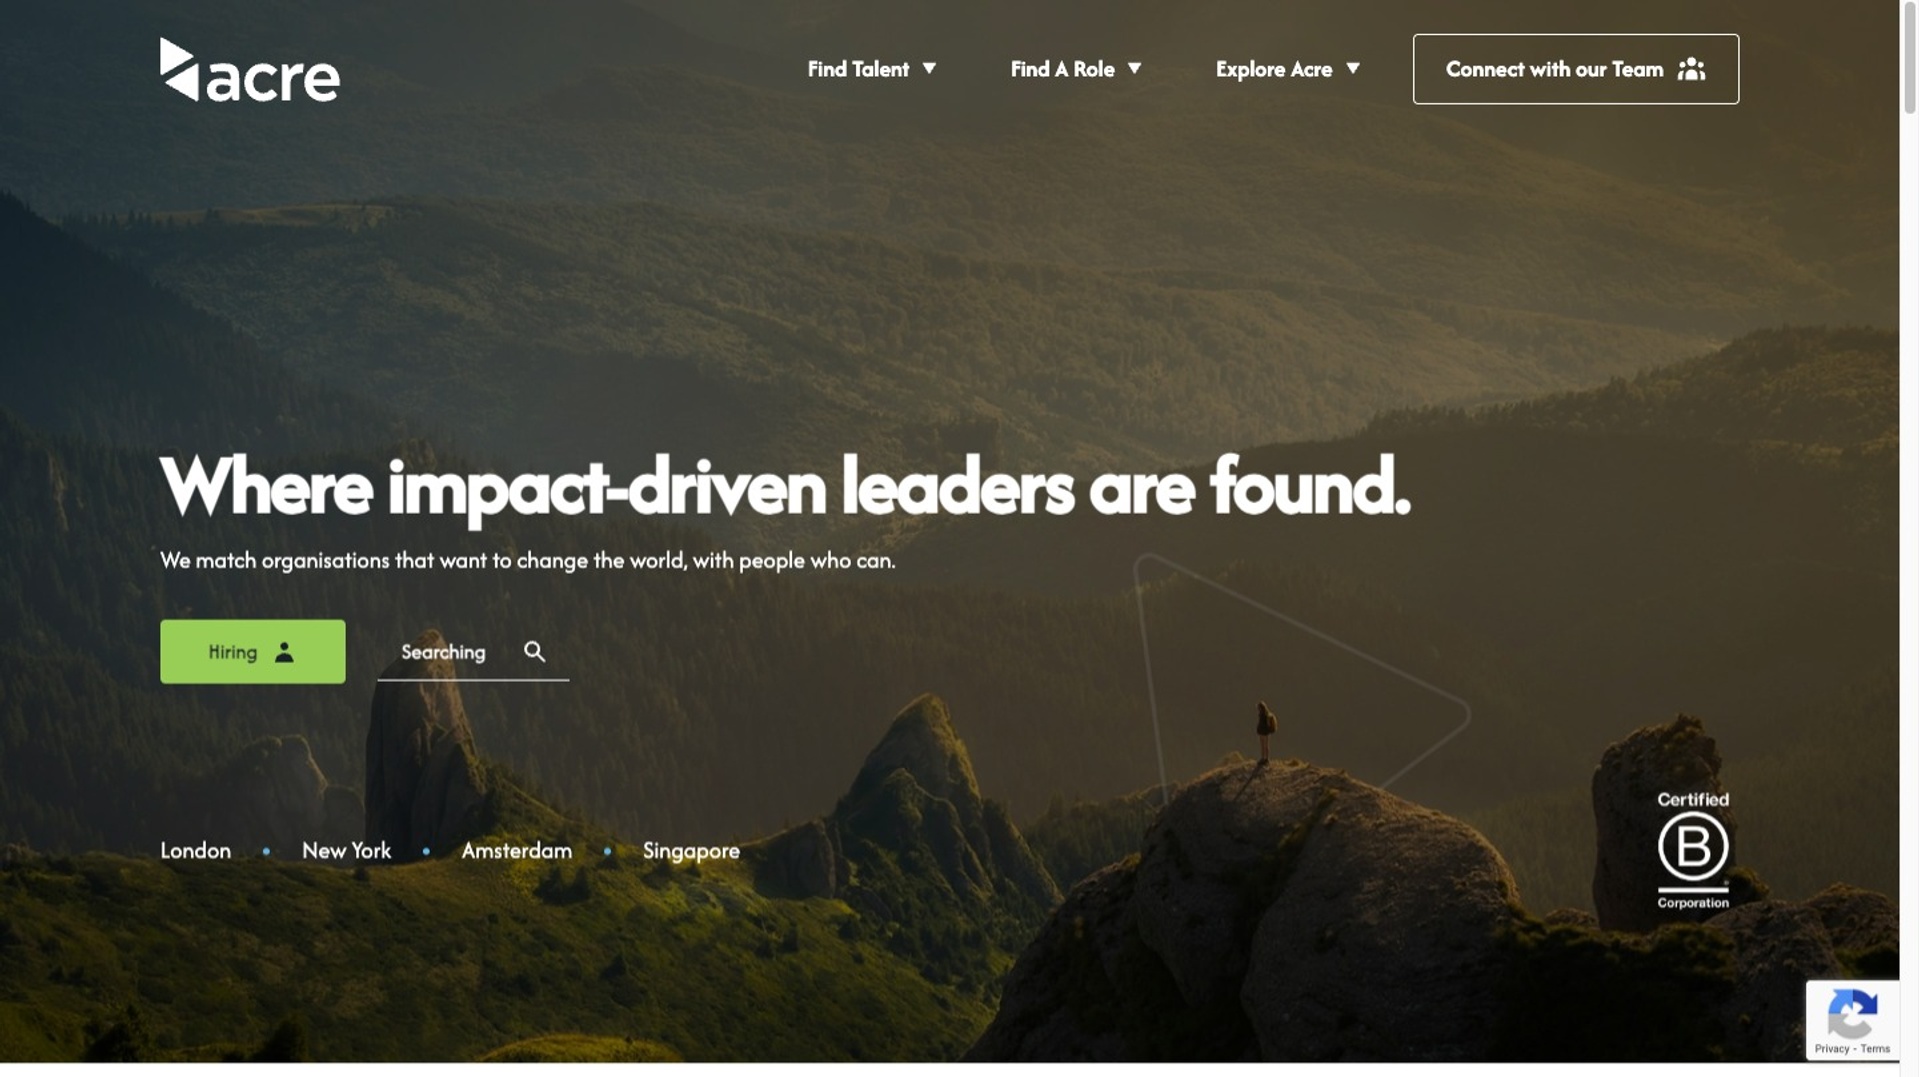Screen dimensions: 1919x1077
Task: Click the person icon on Hiring button
Action: (x=284, y=652)
